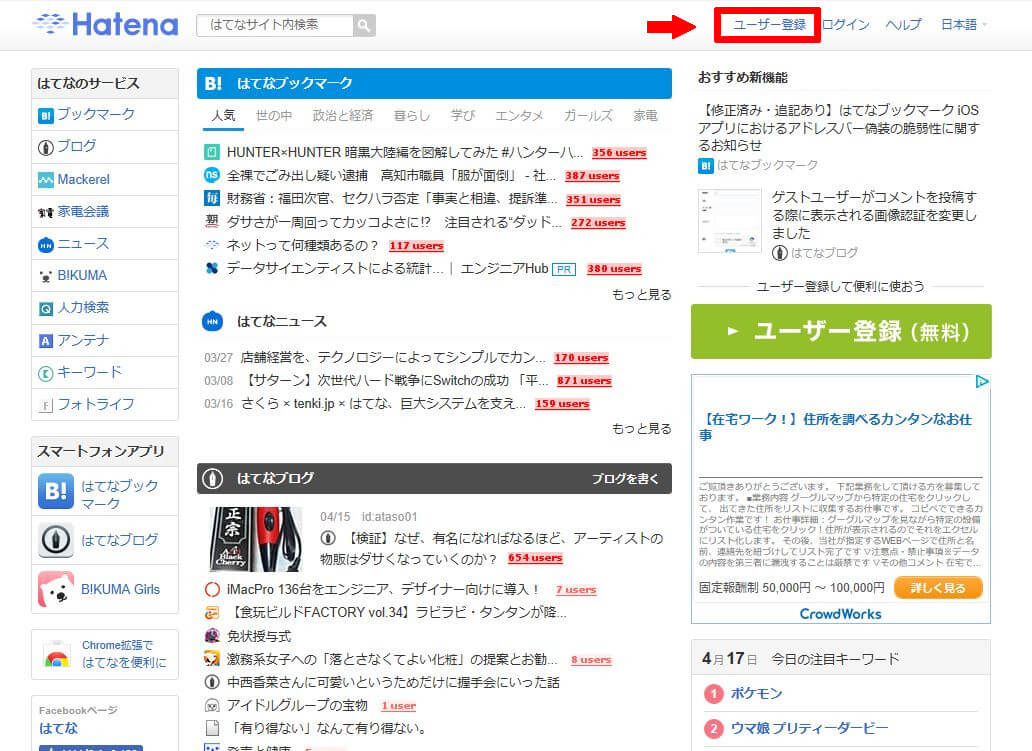1032x751 pixels.
Task: Click the ゲストユーザー announcement thumbnail
Action: pyautogui.click(x=729, y=222)
